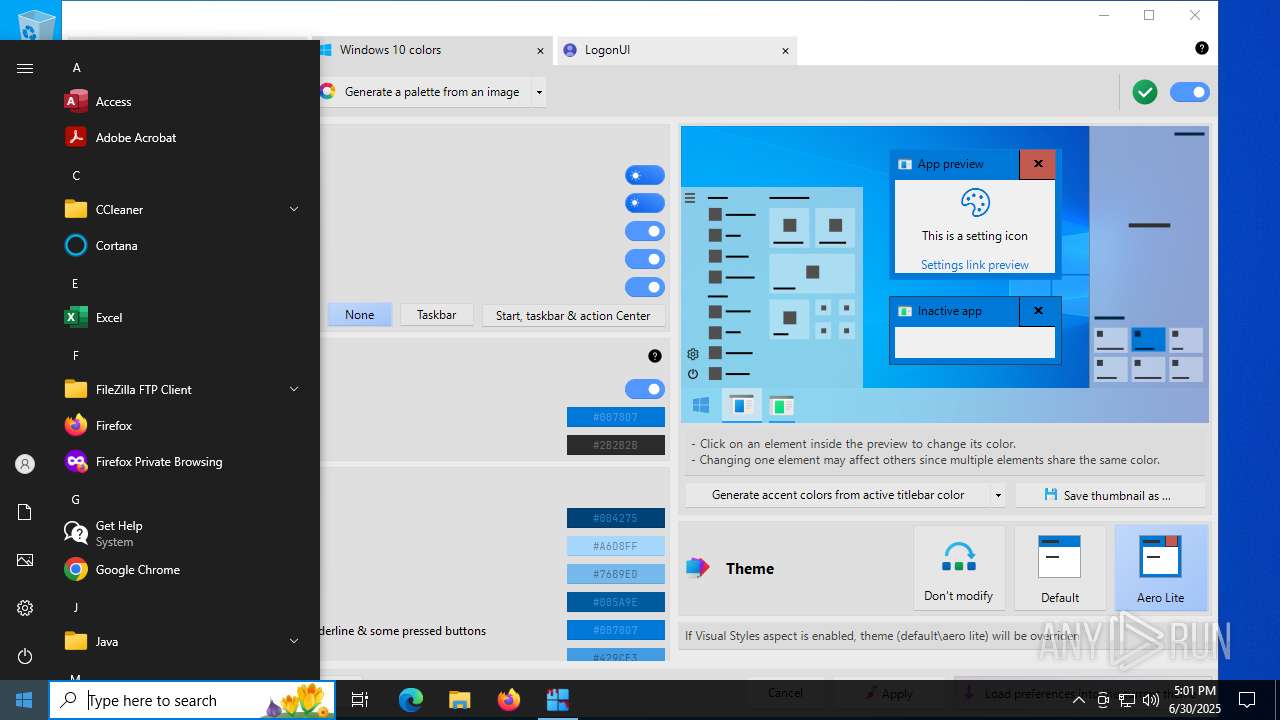
Task: Switch to the LogonUI tab
Action: click(x=675, y=50)
